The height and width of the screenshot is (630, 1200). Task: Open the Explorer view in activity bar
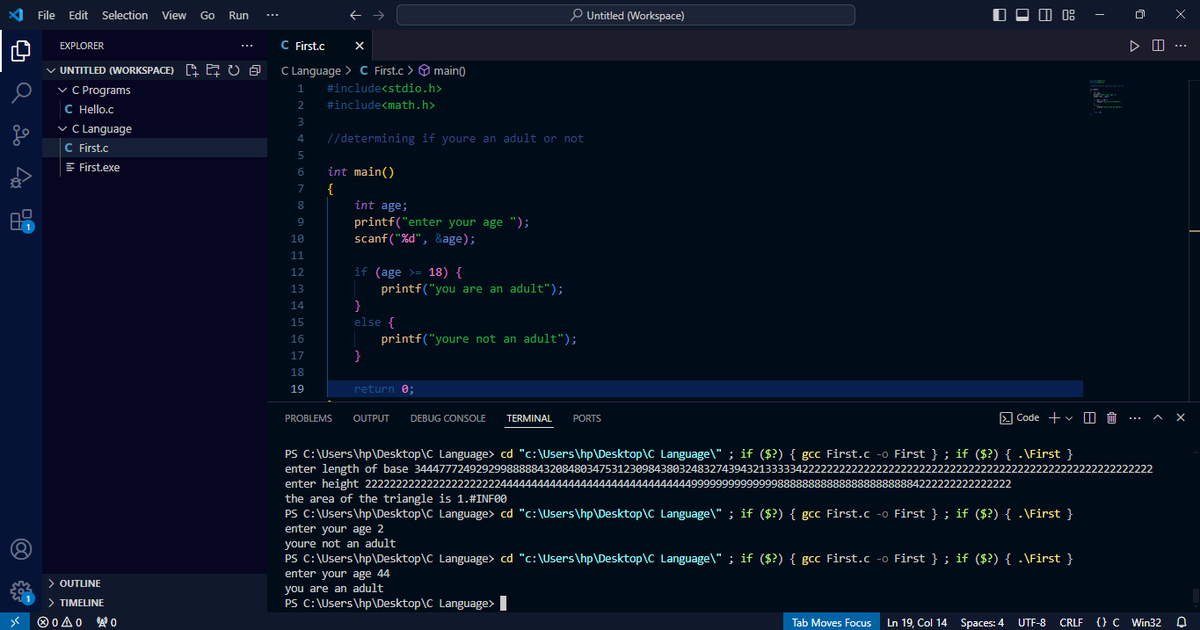tap(21, 51)
